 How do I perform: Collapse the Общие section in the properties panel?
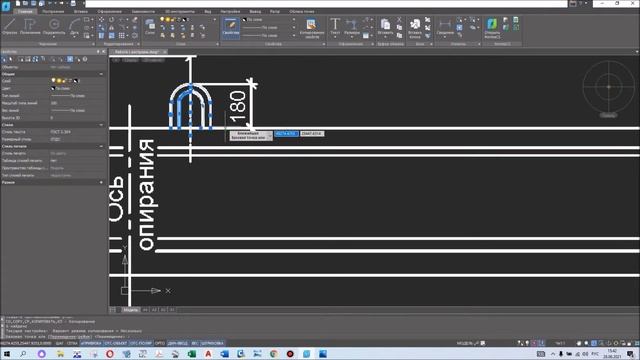click(x=101, y=74)
